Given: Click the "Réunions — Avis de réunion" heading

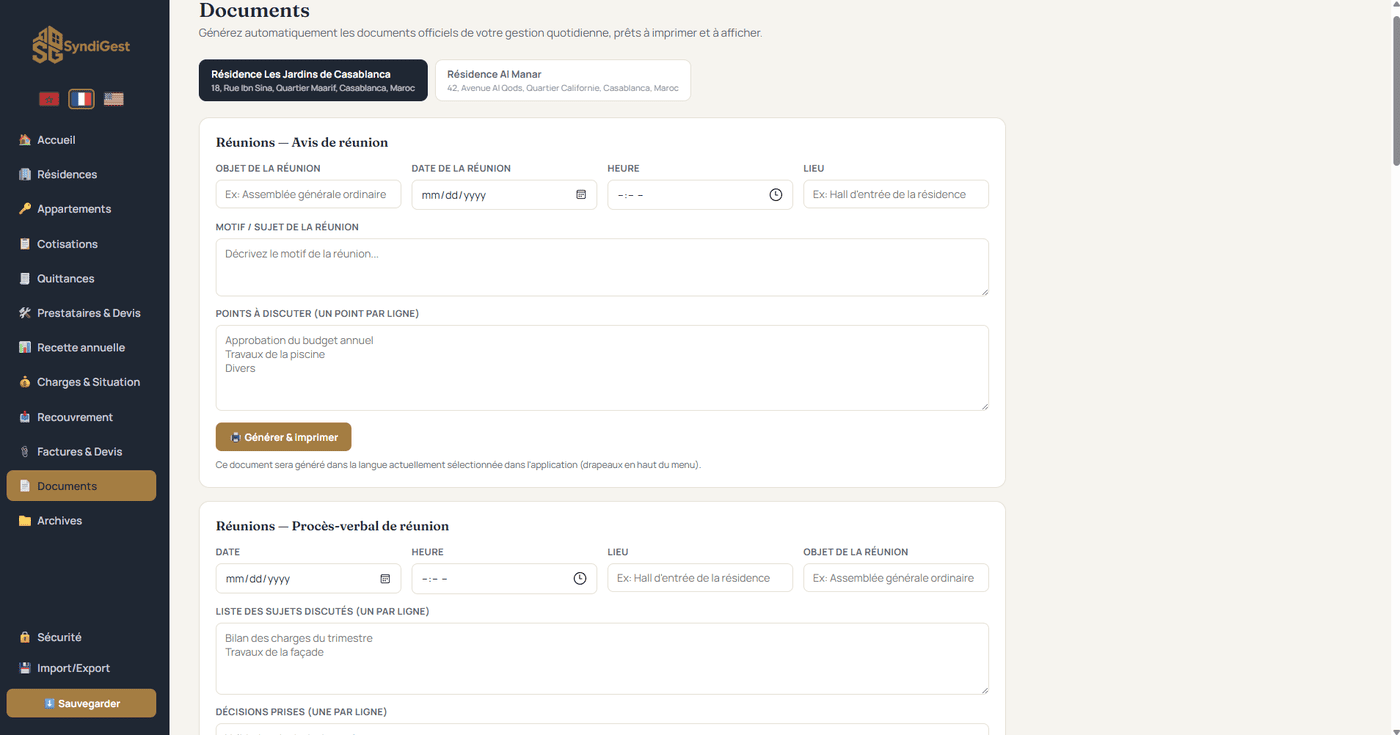Looking at the screenshot, I should [x=302, y=142].
